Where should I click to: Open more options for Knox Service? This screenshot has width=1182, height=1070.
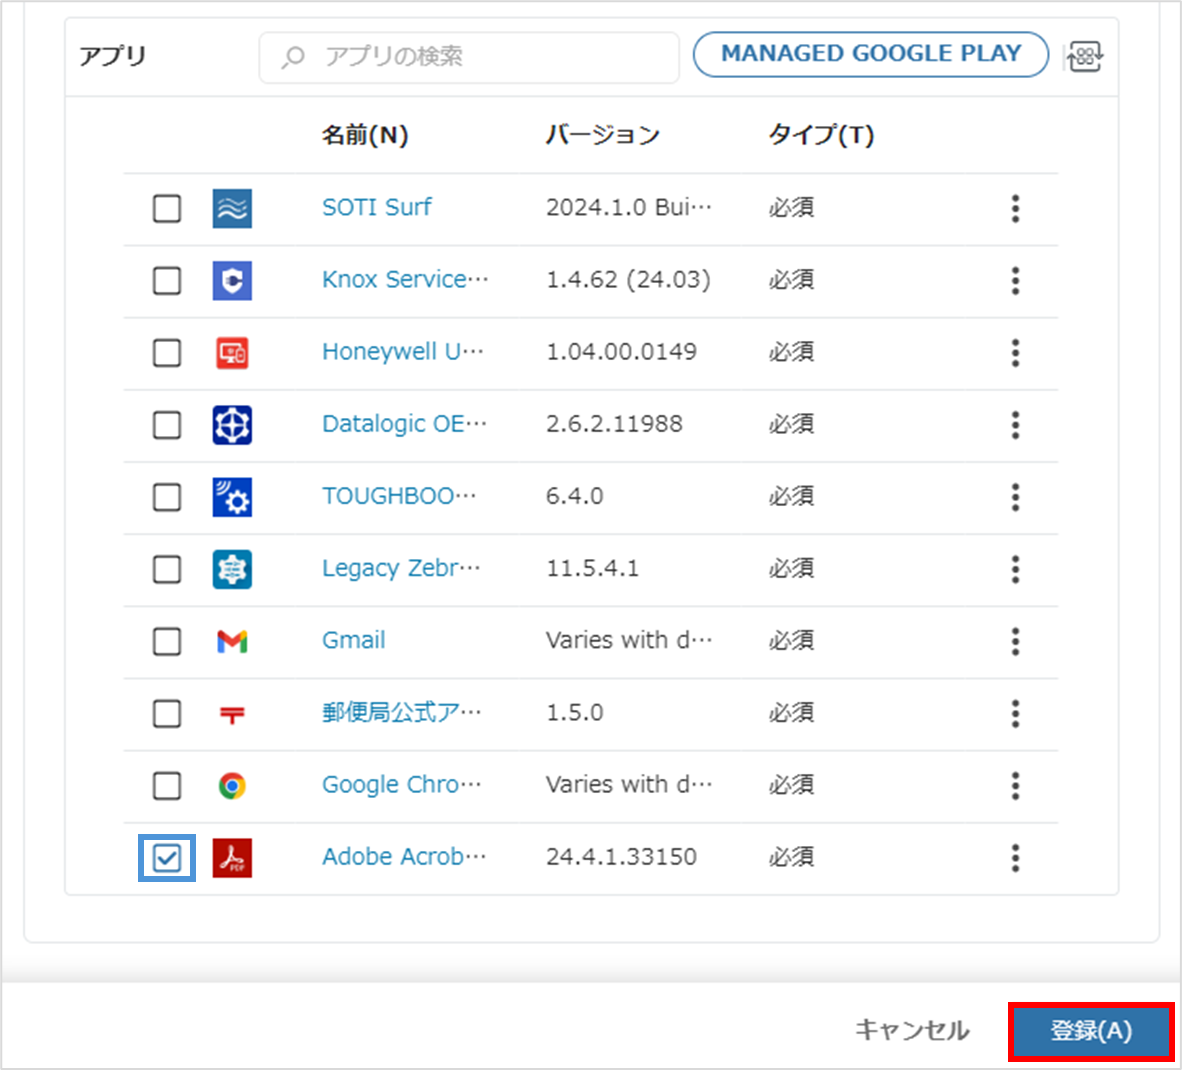point(1015,281)
